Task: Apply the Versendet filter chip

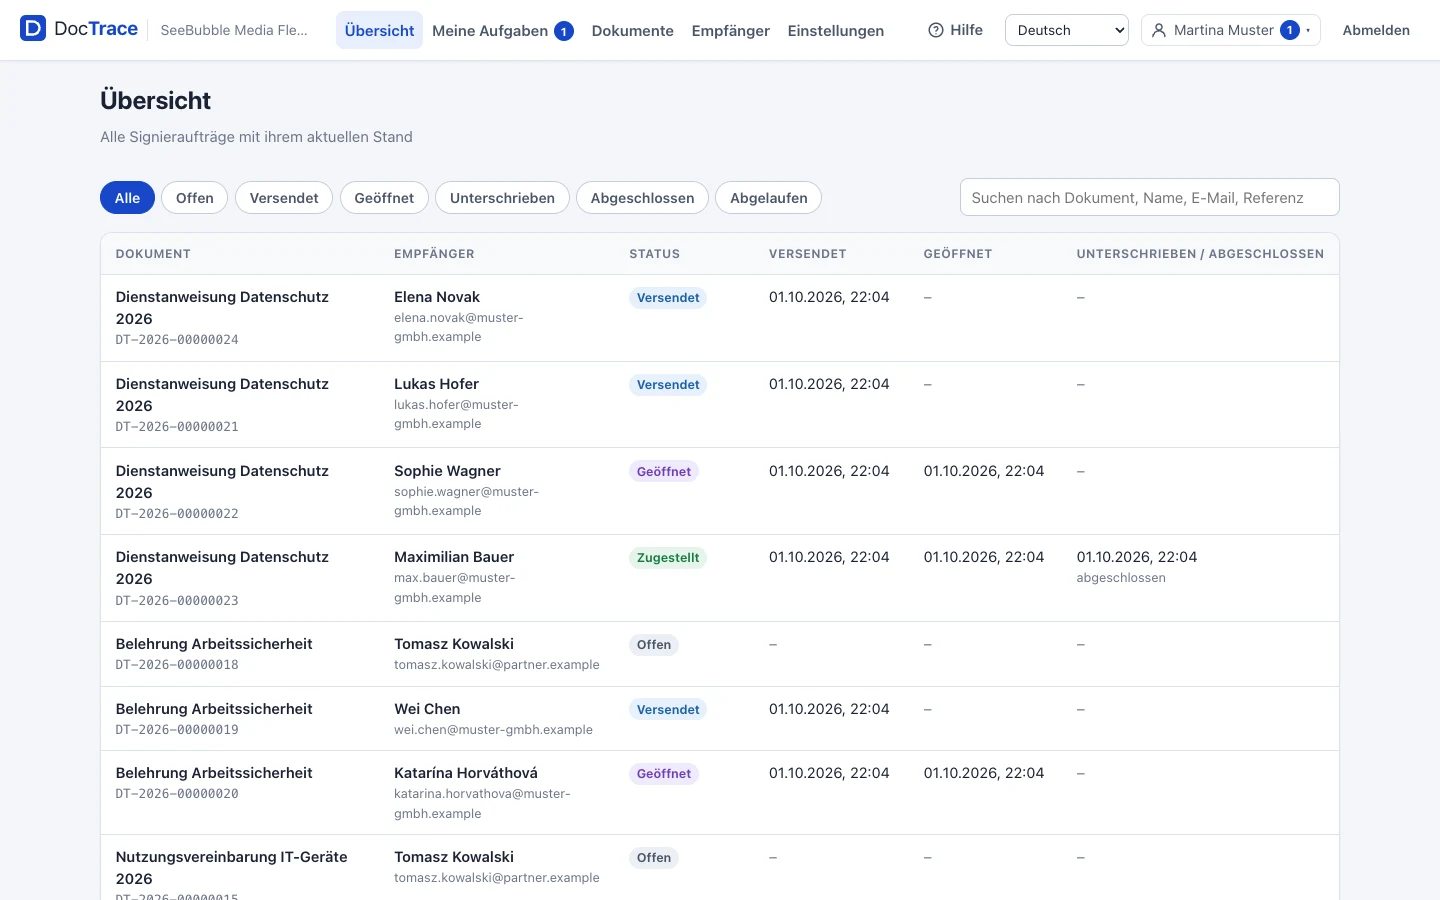Action: [x=284, y=198]
